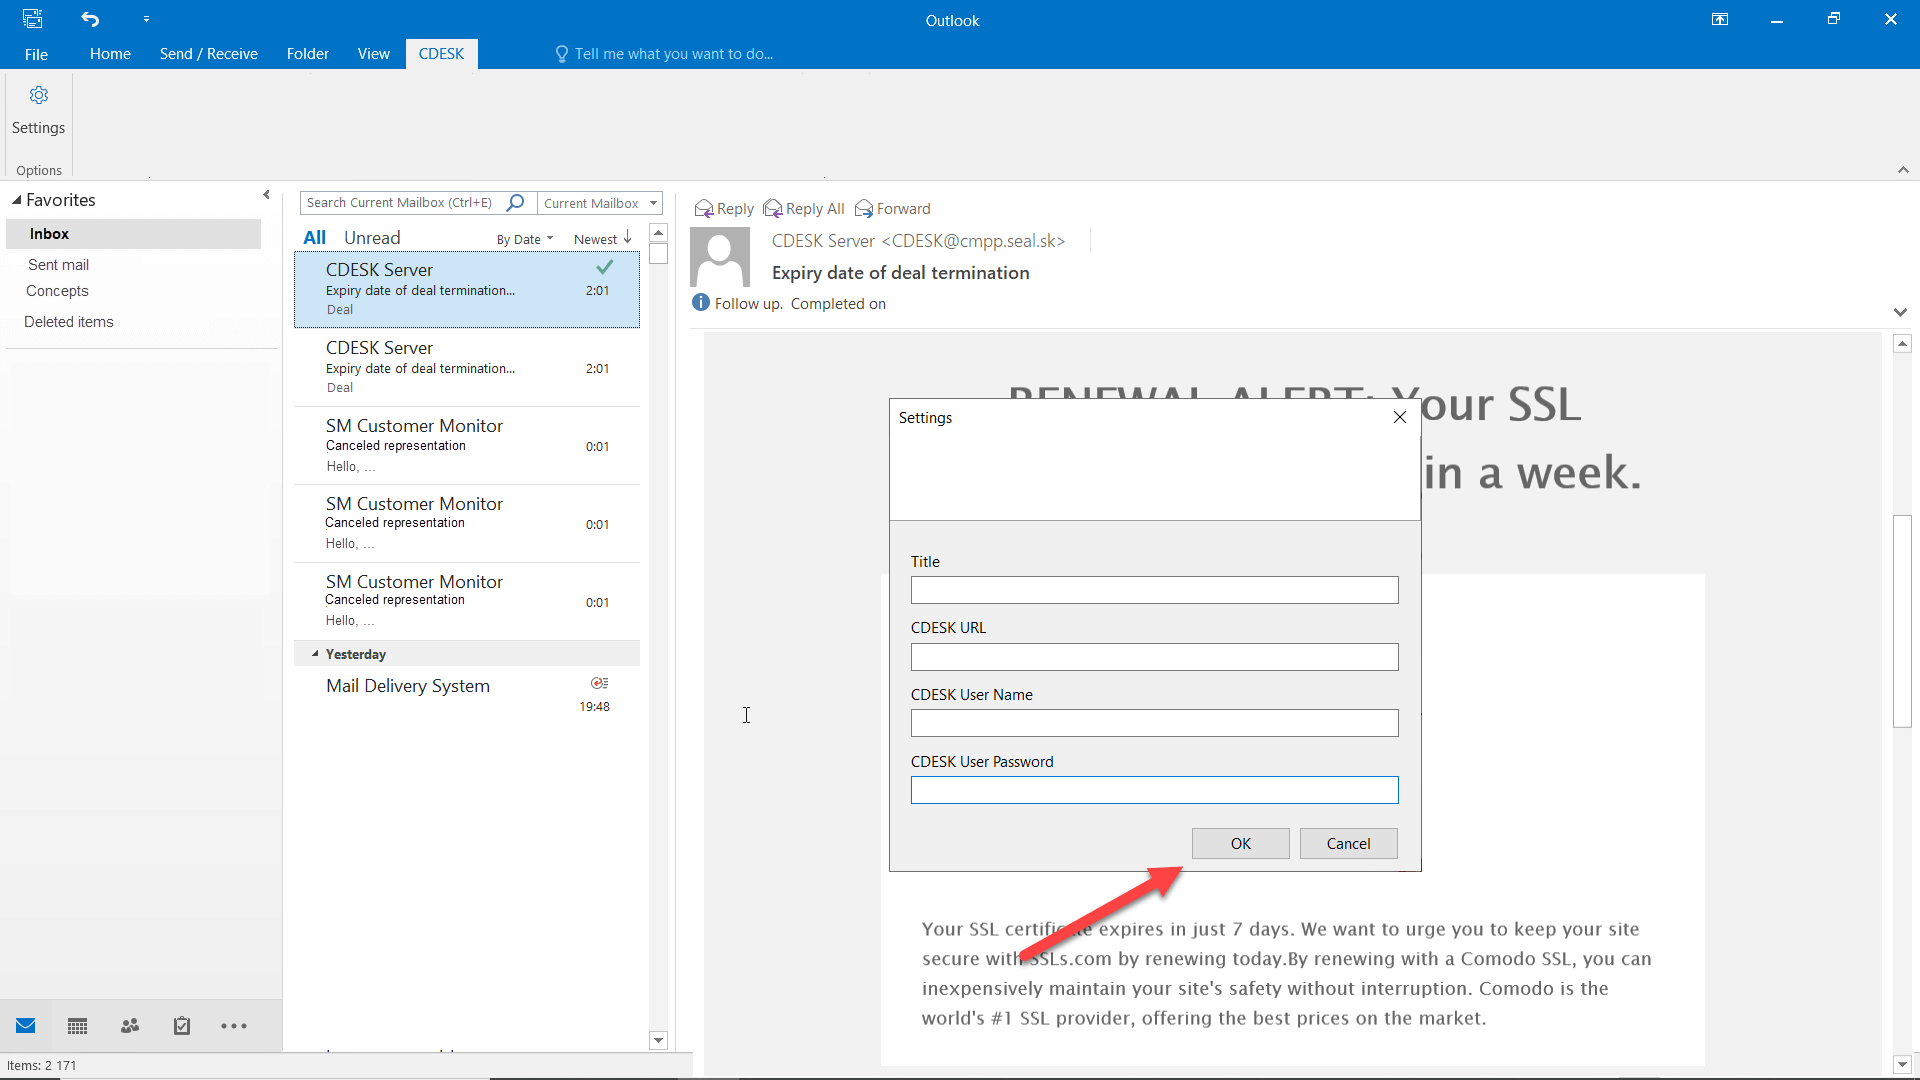Open the ribbon display options icon

pyautogui.click(x=1720, y=19)
